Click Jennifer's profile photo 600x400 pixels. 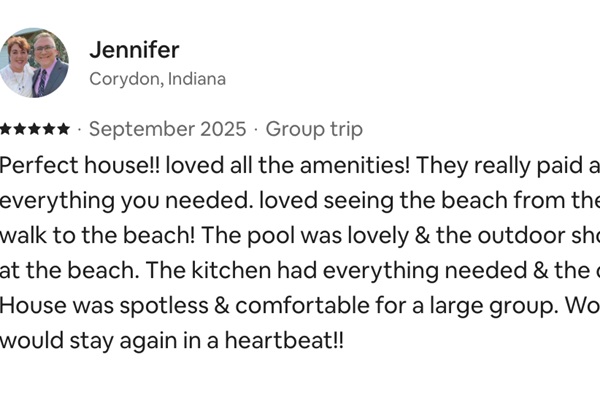(x=35, y=63)
